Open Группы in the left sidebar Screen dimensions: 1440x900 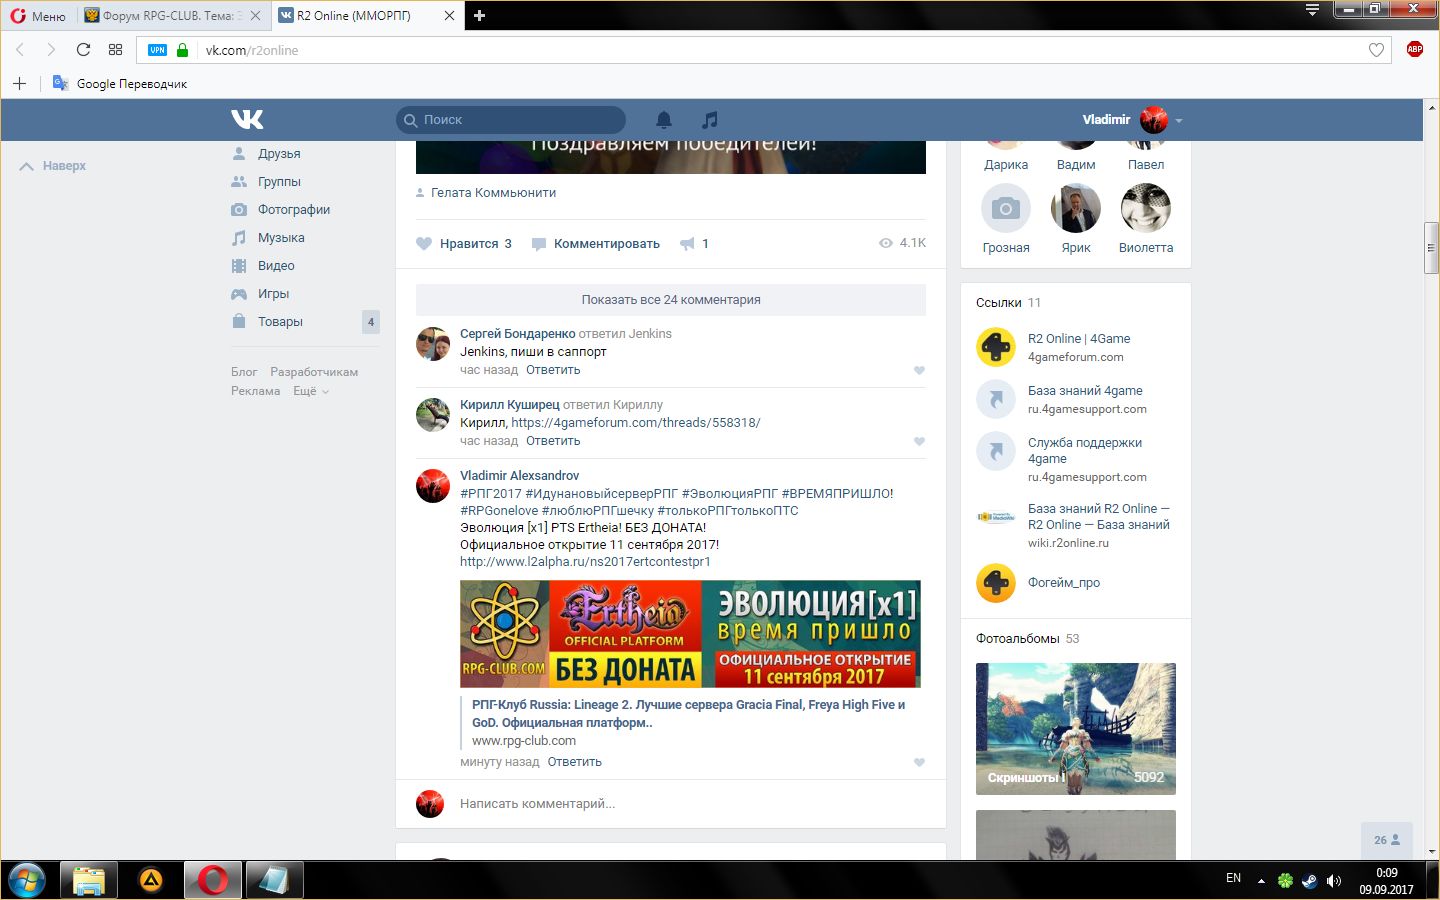(x=279, y=182)
